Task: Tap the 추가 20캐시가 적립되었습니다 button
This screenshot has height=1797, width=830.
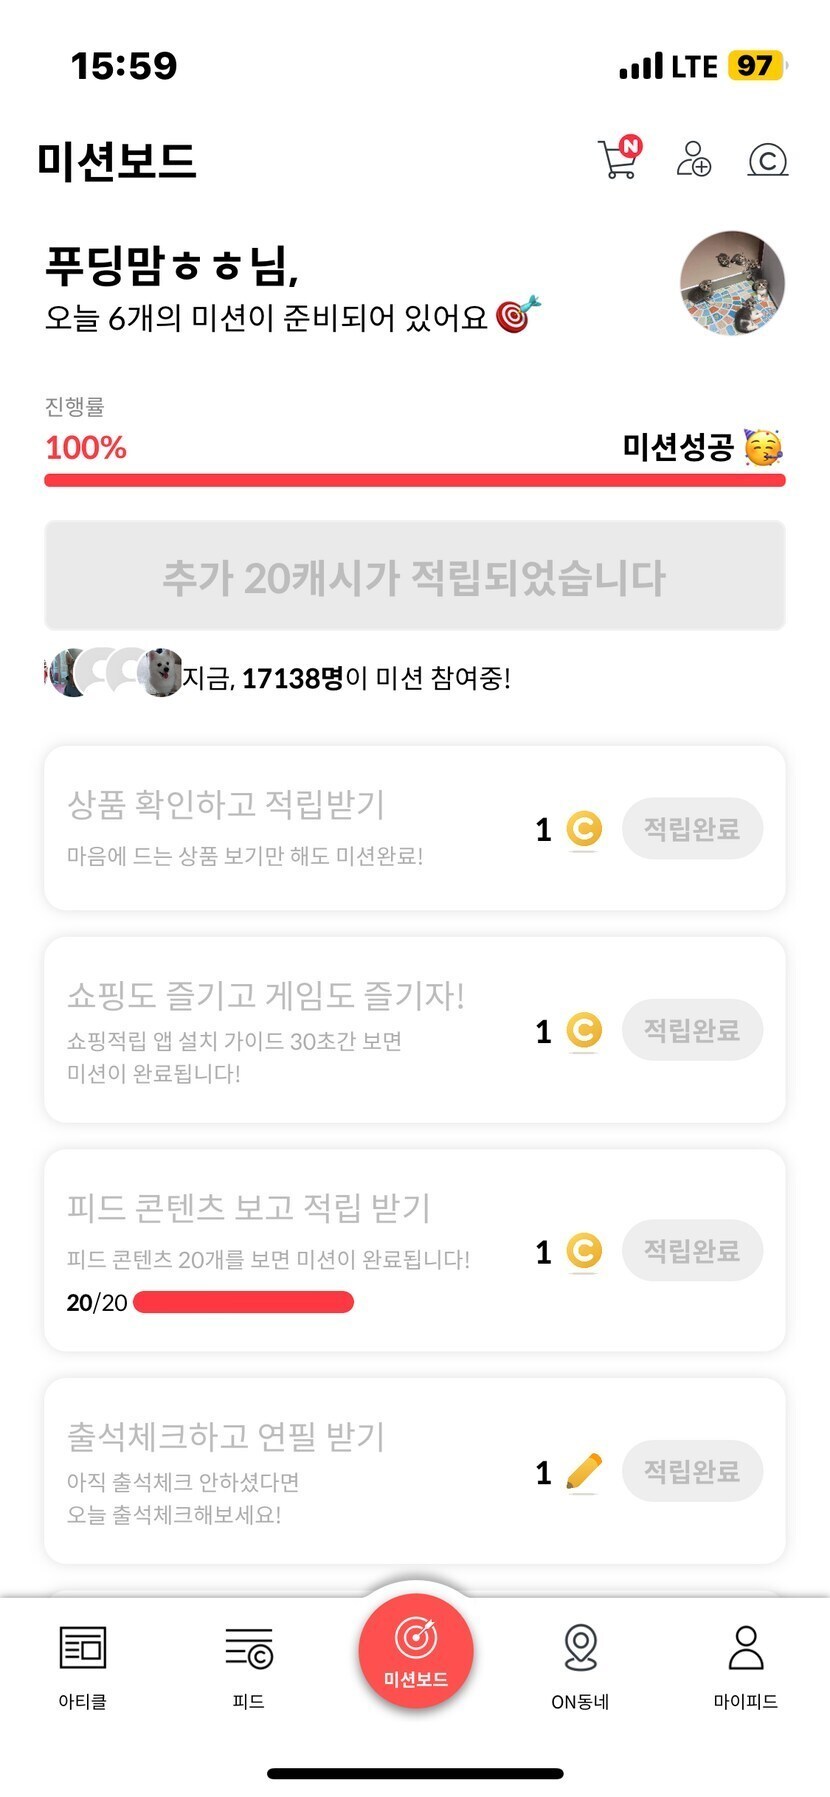Action: [414, 576]
